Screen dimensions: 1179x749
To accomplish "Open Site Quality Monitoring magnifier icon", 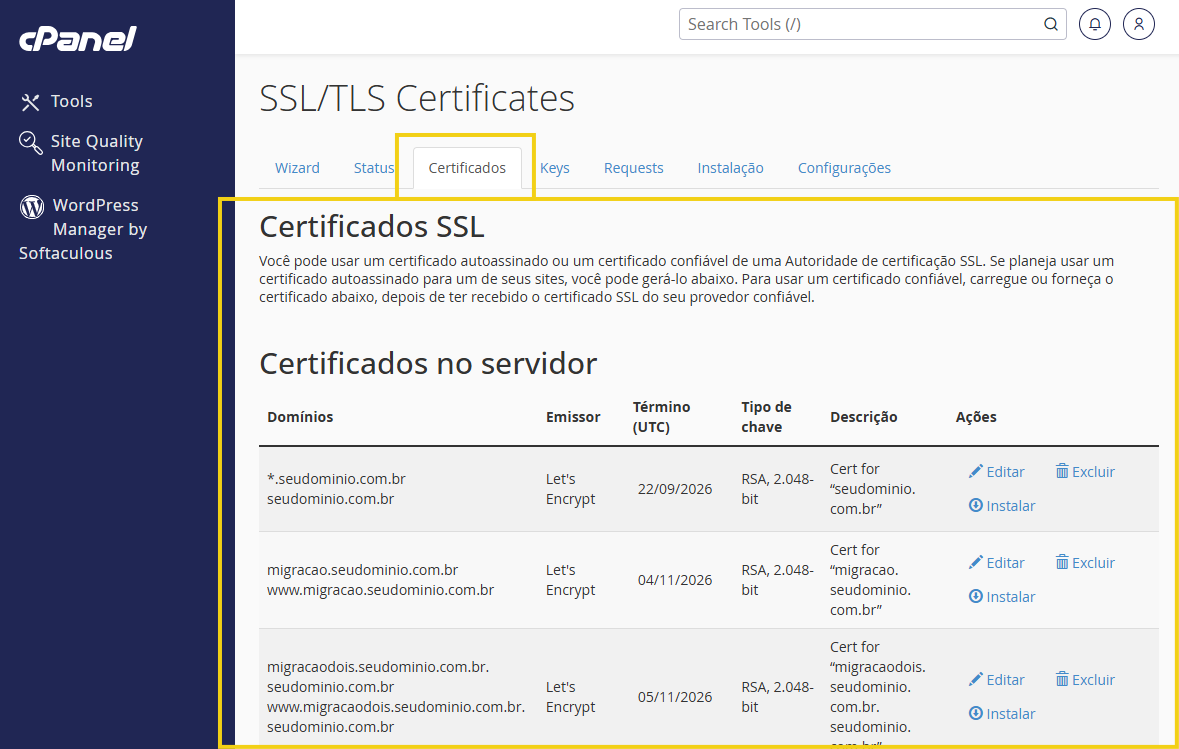I will click(31, 142).
